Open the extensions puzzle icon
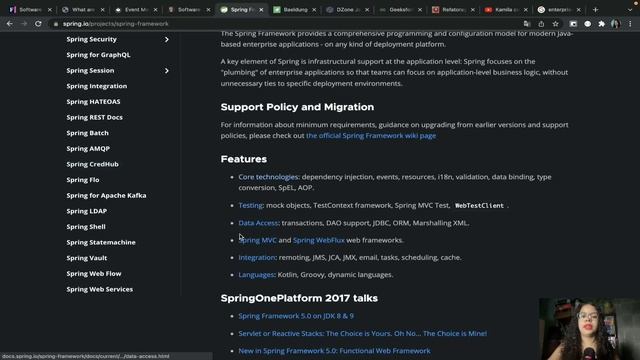 601,24
